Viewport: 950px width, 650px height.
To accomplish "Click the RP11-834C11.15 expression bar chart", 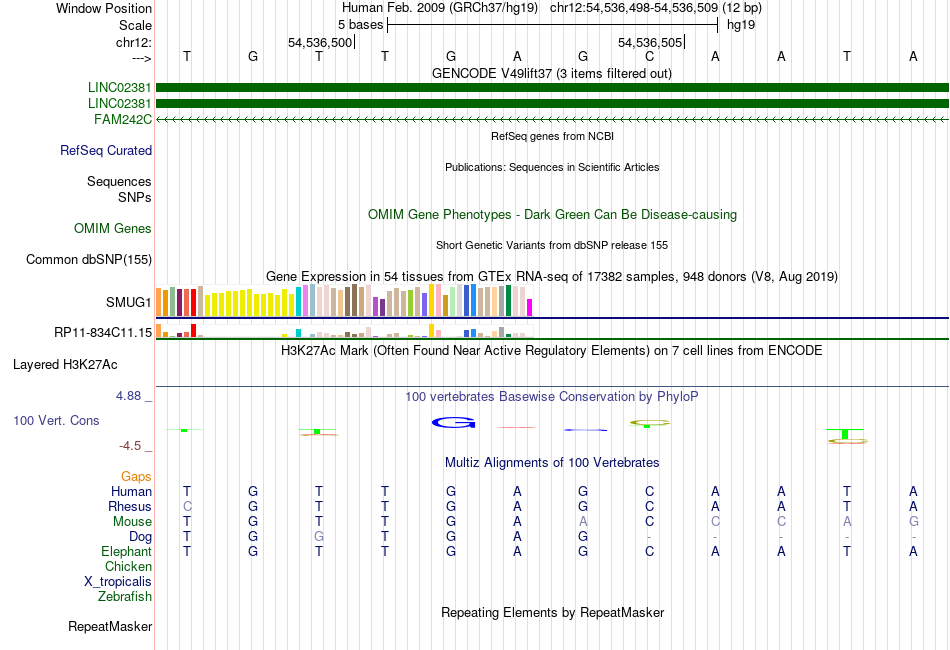I will [x=344, y=331].
